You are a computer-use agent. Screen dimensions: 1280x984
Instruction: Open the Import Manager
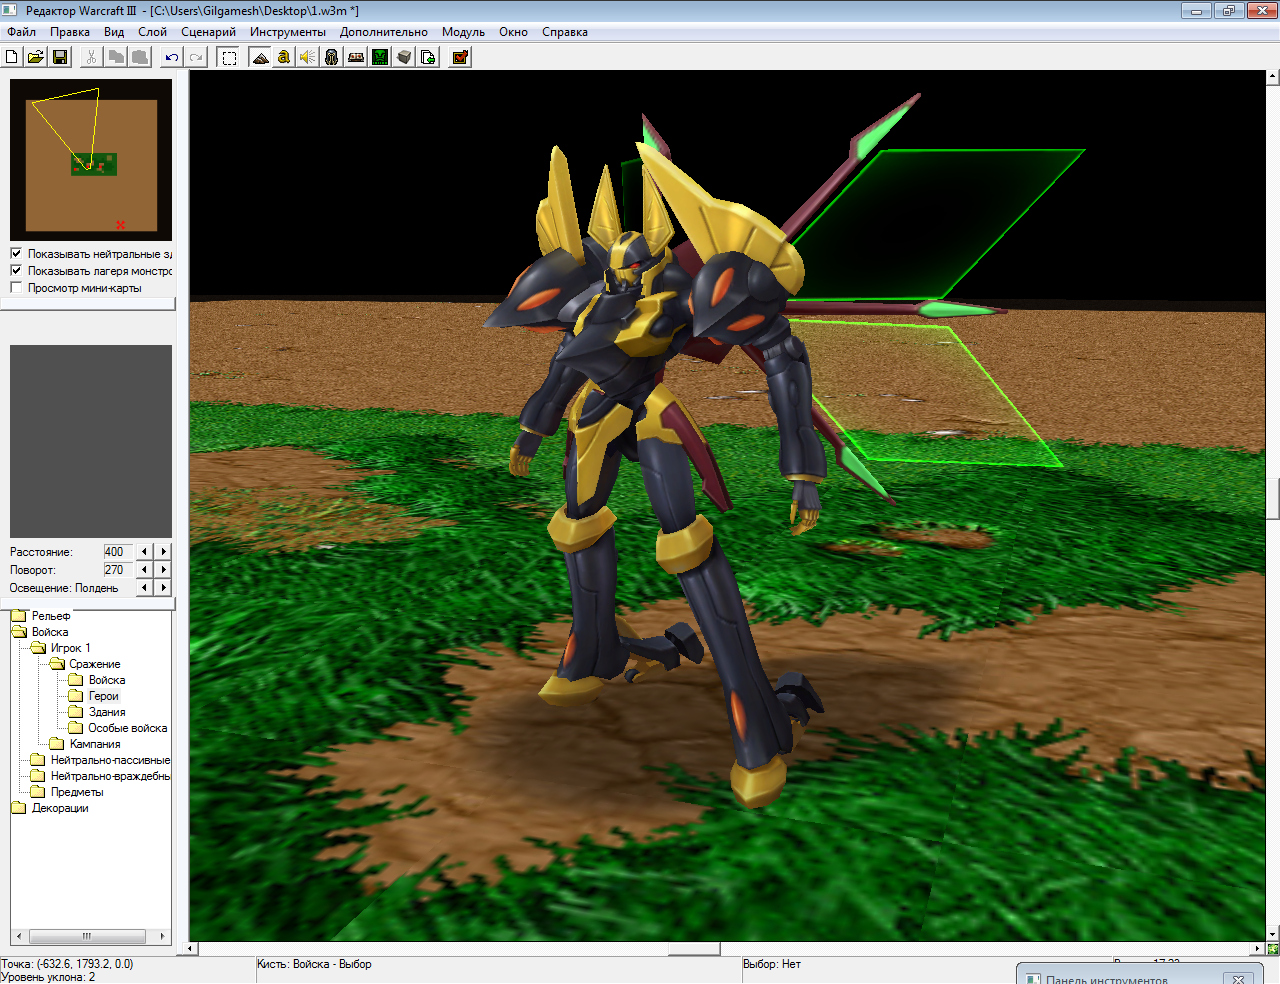[428, 57]
